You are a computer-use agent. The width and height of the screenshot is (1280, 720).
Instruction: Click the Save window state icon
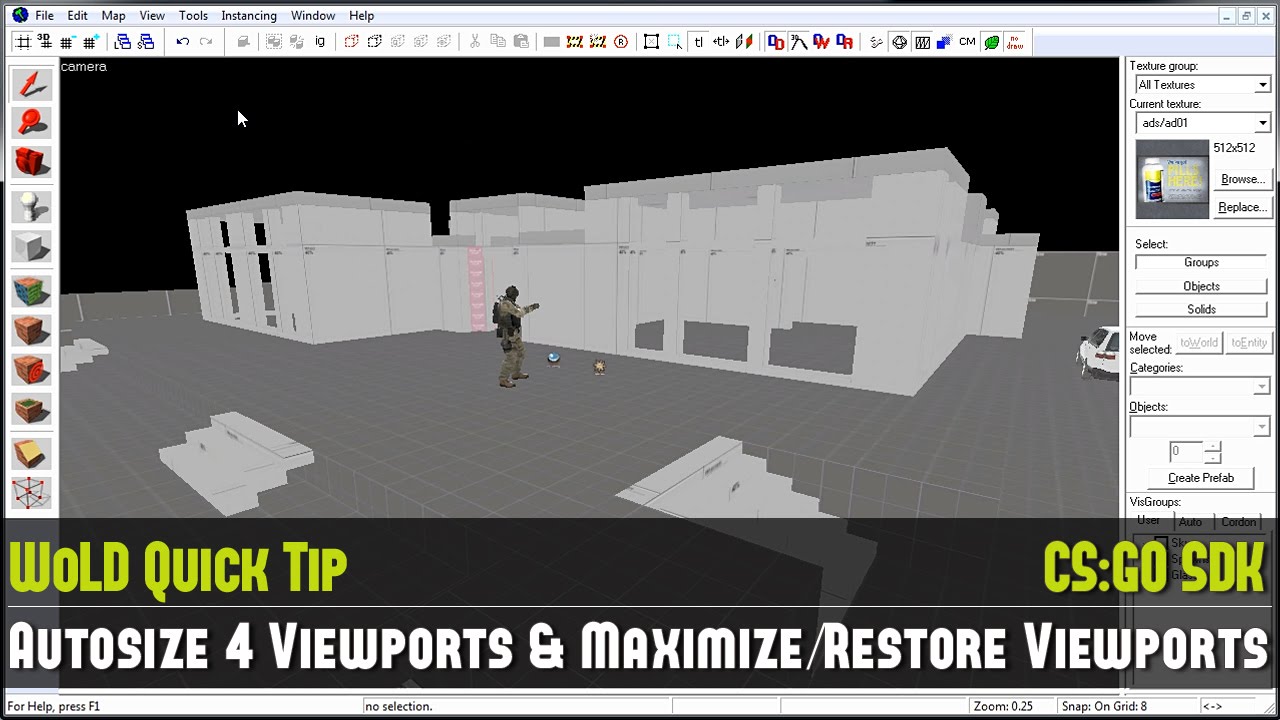point(147,42)
